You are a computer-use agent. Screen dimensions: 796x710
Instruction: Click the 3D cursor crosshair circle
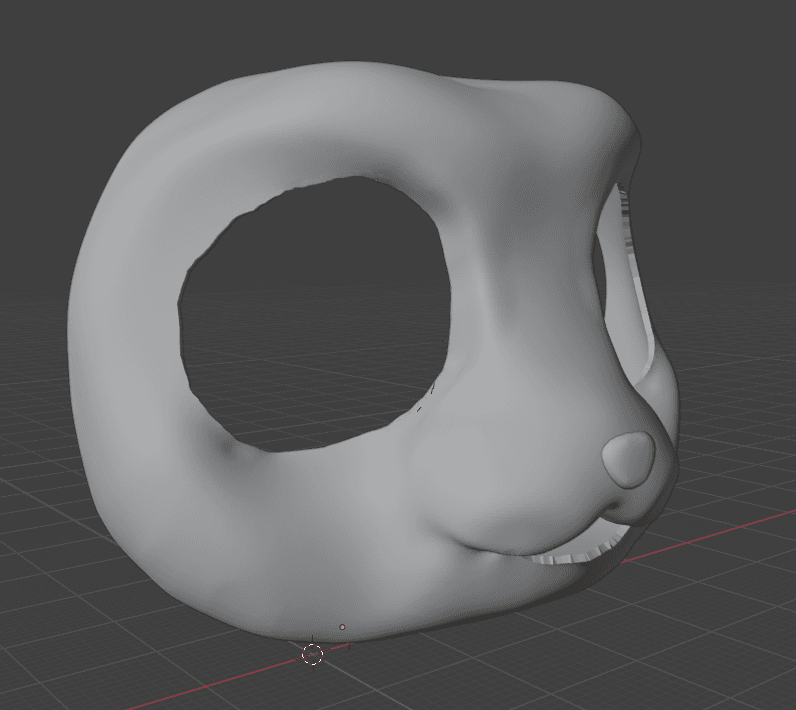pyautogui.click(x=312, y=655)
